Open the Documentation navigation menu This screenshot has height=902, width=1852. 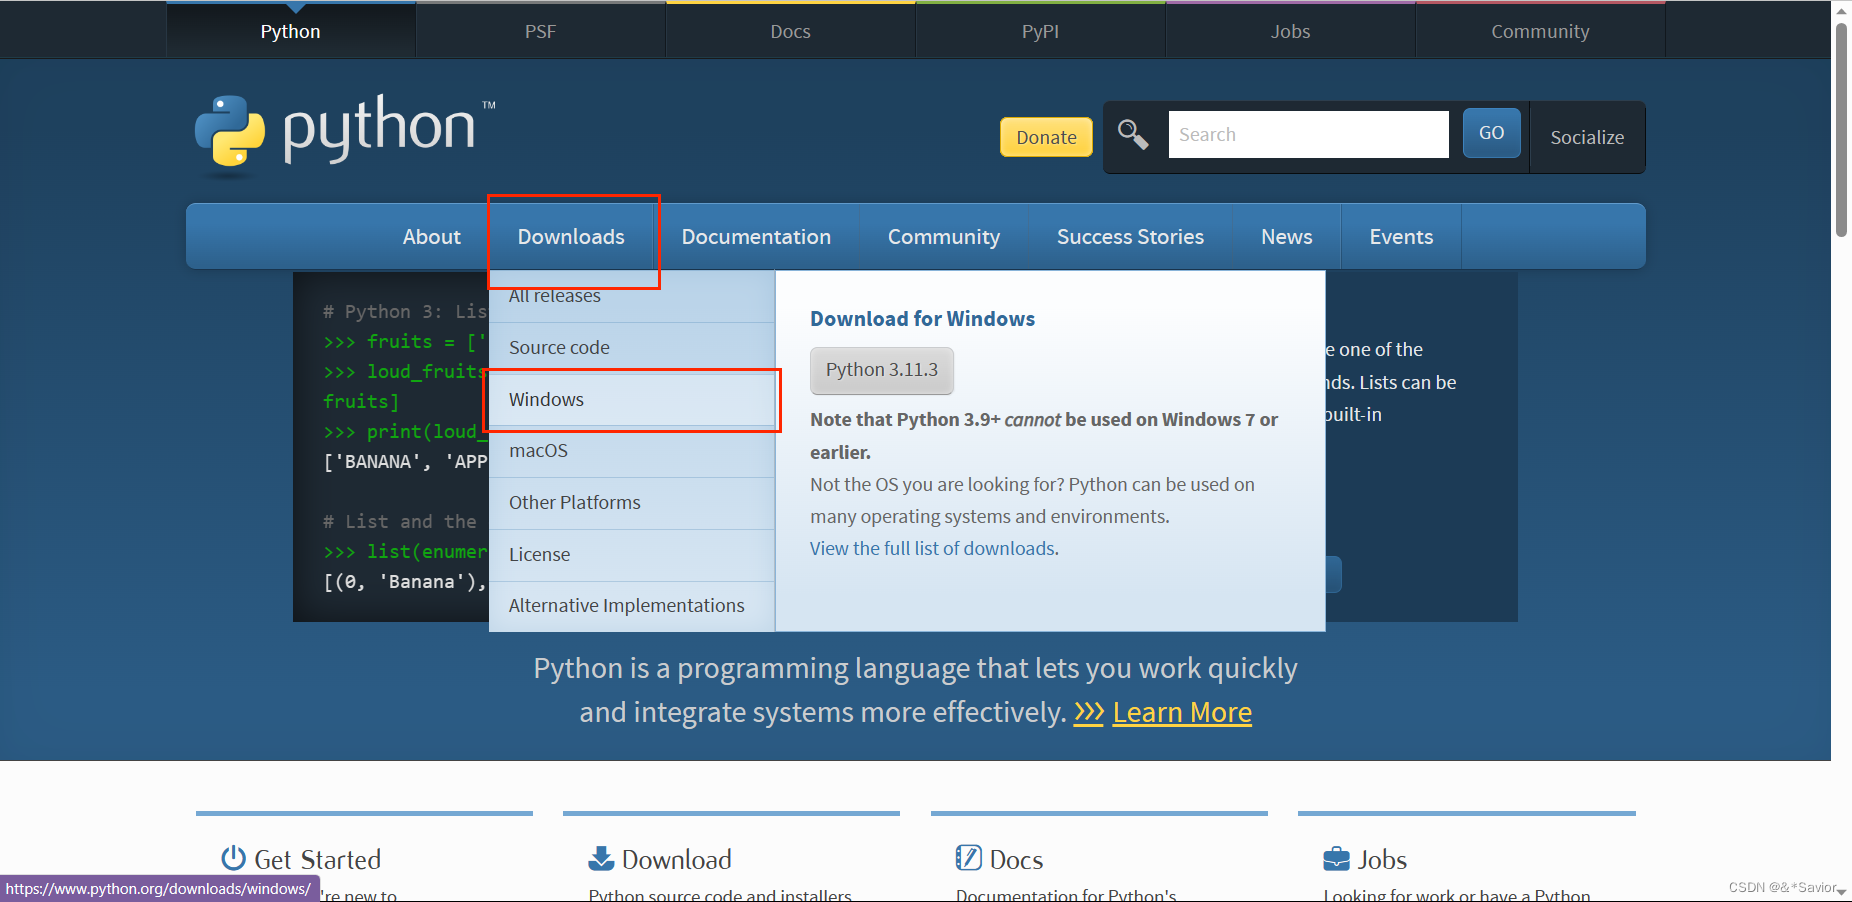(756, 237)
